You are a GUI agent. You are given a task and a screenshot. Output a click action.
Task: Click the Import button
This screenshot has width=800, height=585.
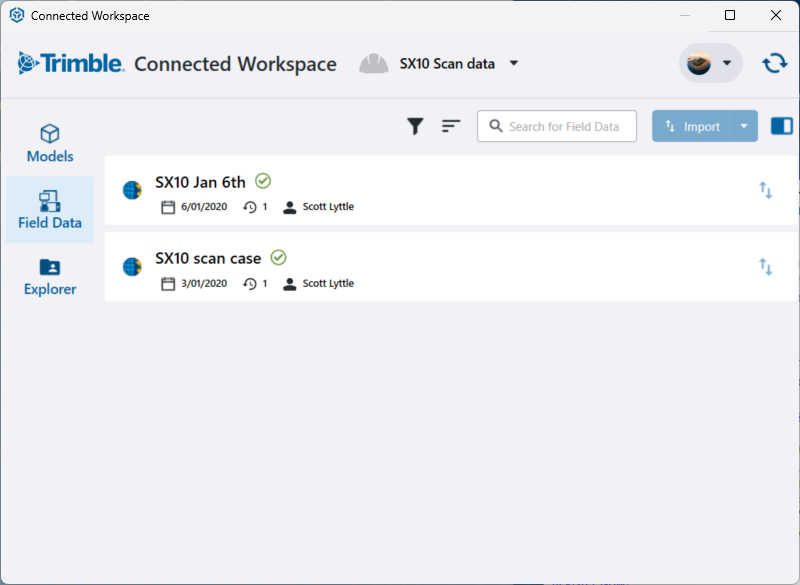click(691, 126)
